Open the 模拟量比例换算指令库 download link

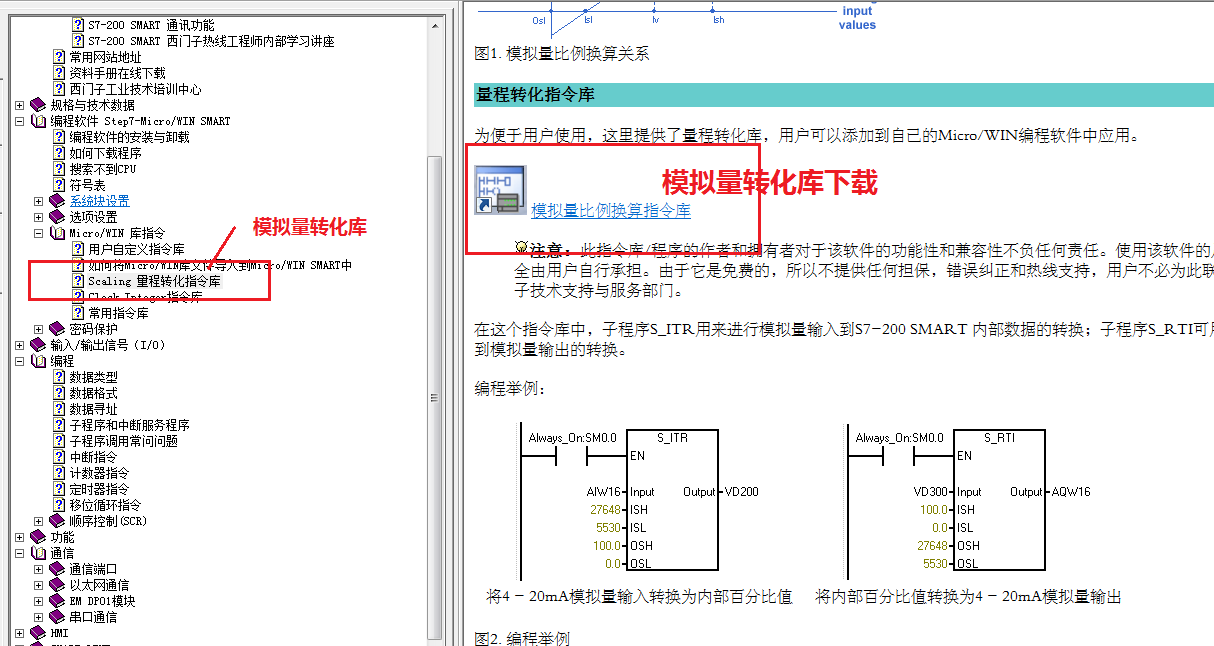coord(611,211)
